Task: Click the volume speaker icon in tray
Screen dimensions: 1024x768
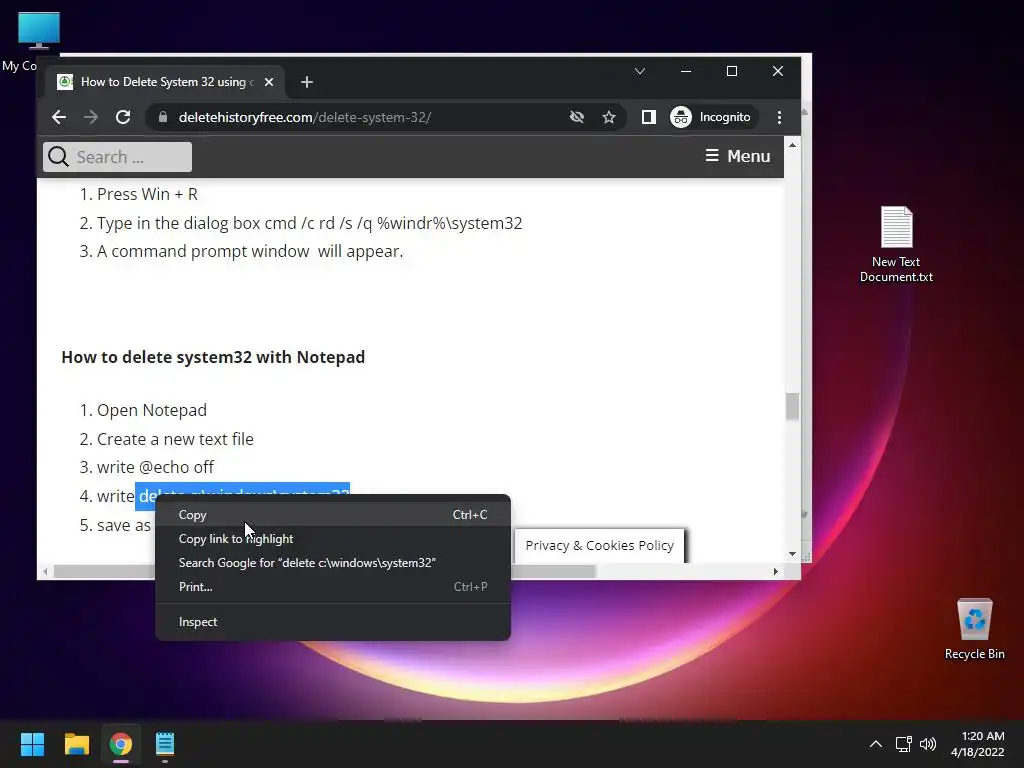Action: 927,744
